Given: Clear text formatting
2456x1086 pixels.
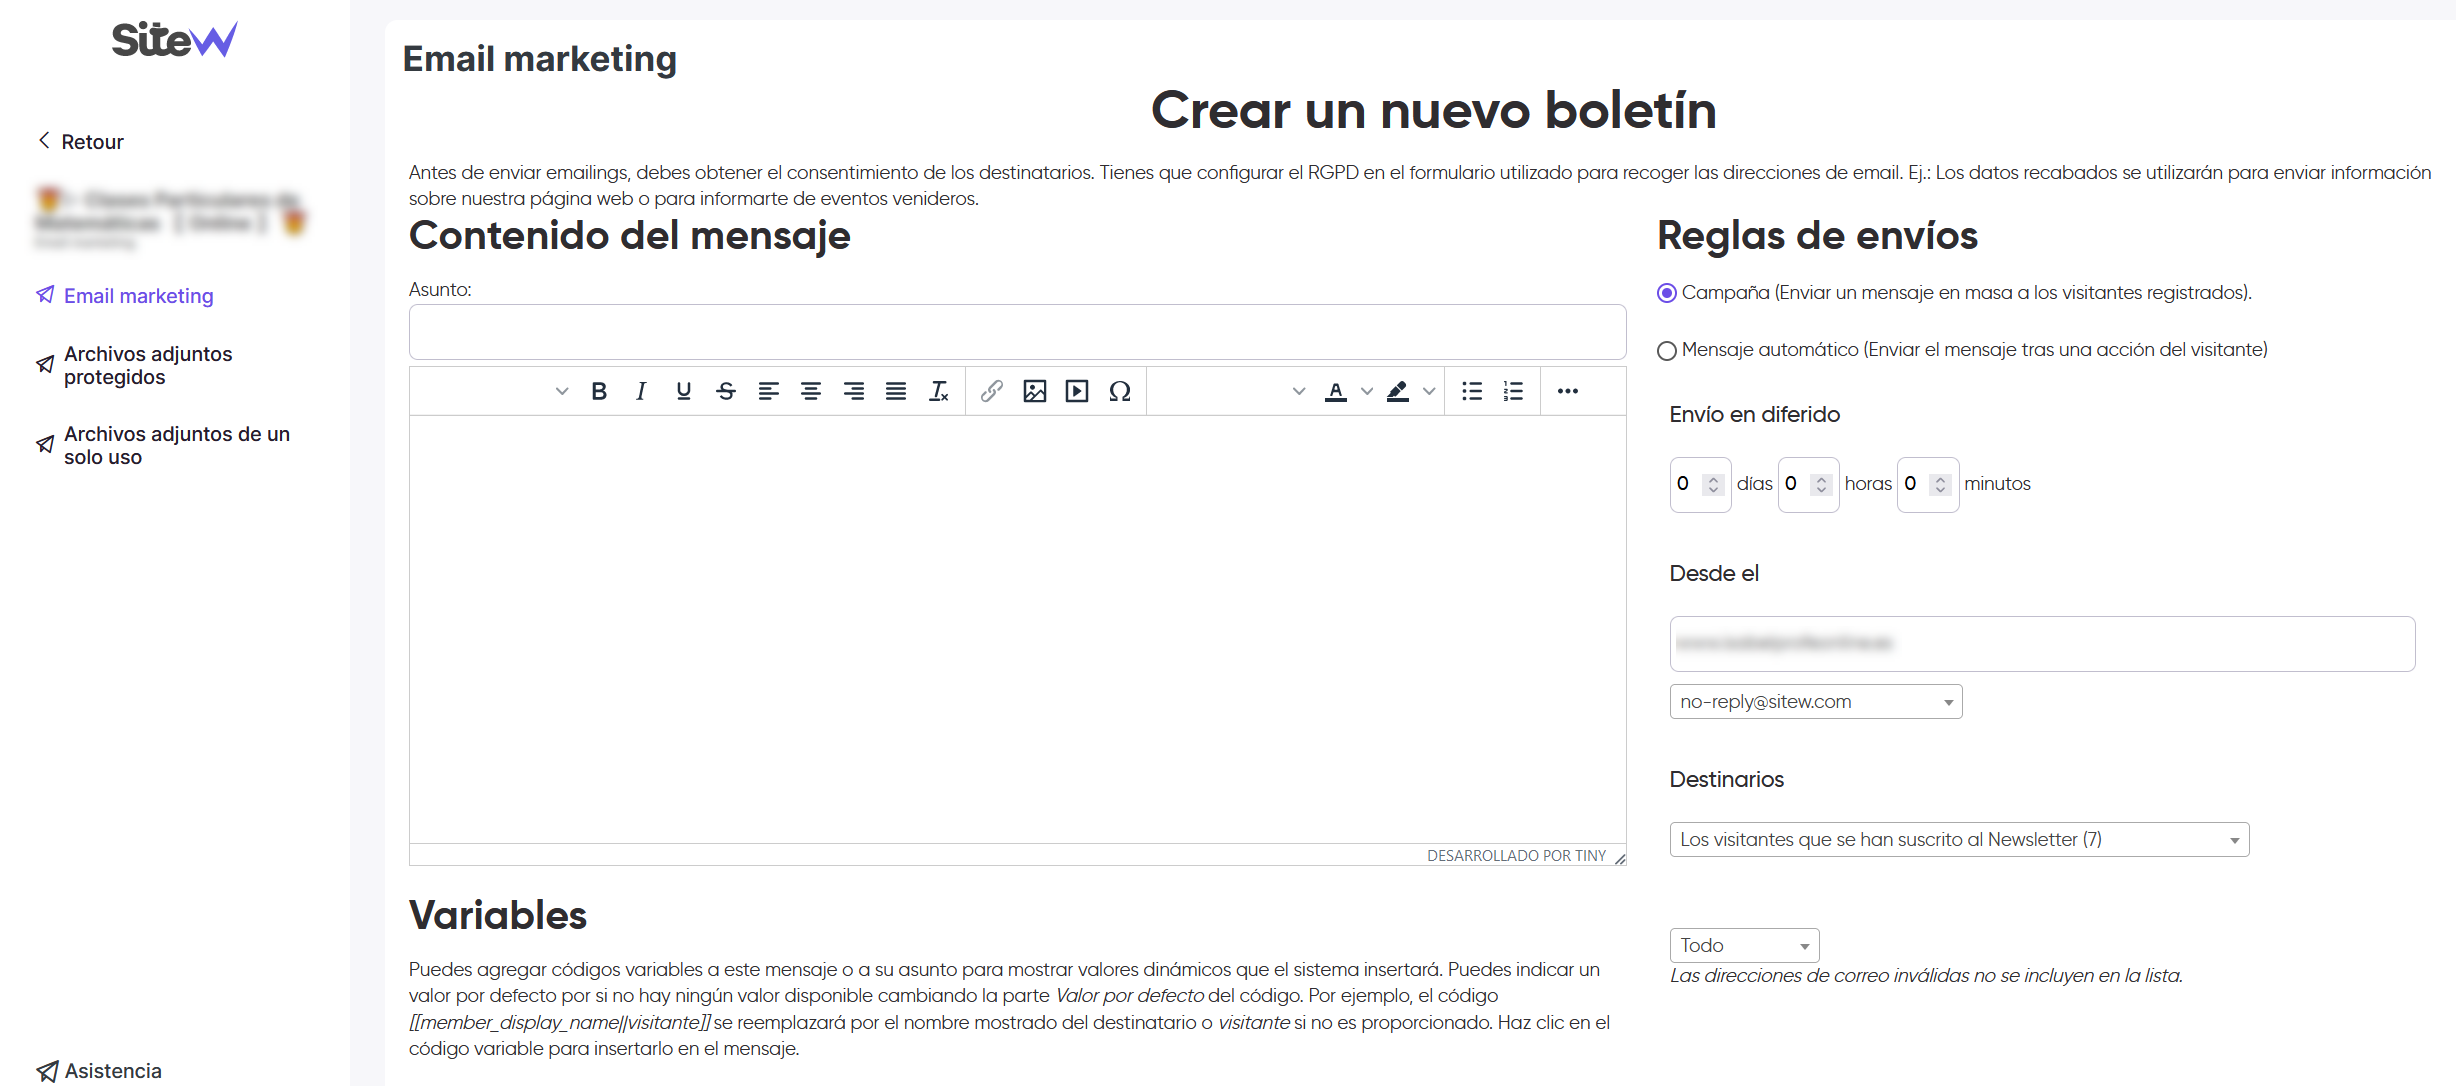Looking at the screenshot, I should coord(938,391).
